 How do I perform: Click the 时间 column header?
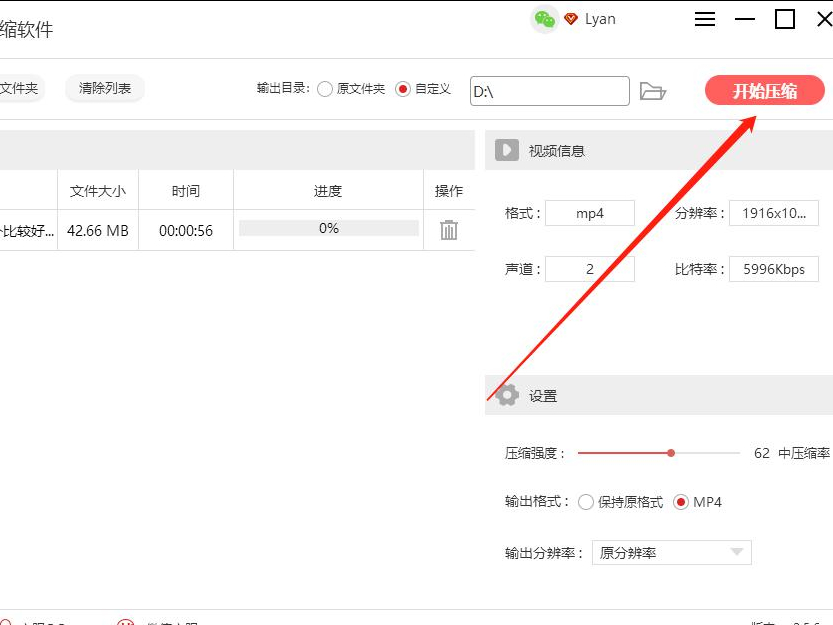[x=185, y=190]
